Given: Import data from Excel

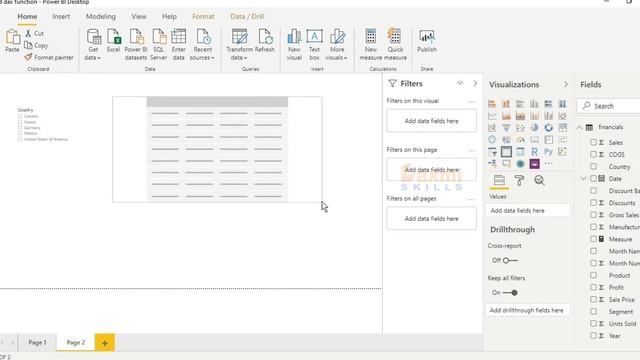Looking at the screenshot, I should [x=113, y=41].
